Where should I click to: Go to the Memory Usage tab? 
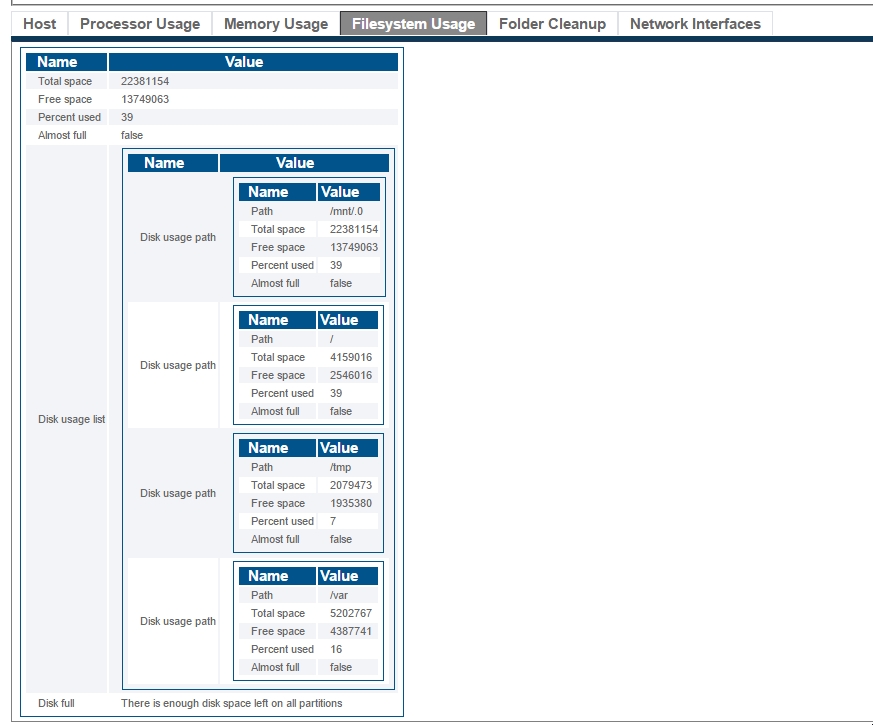[275, 24]
